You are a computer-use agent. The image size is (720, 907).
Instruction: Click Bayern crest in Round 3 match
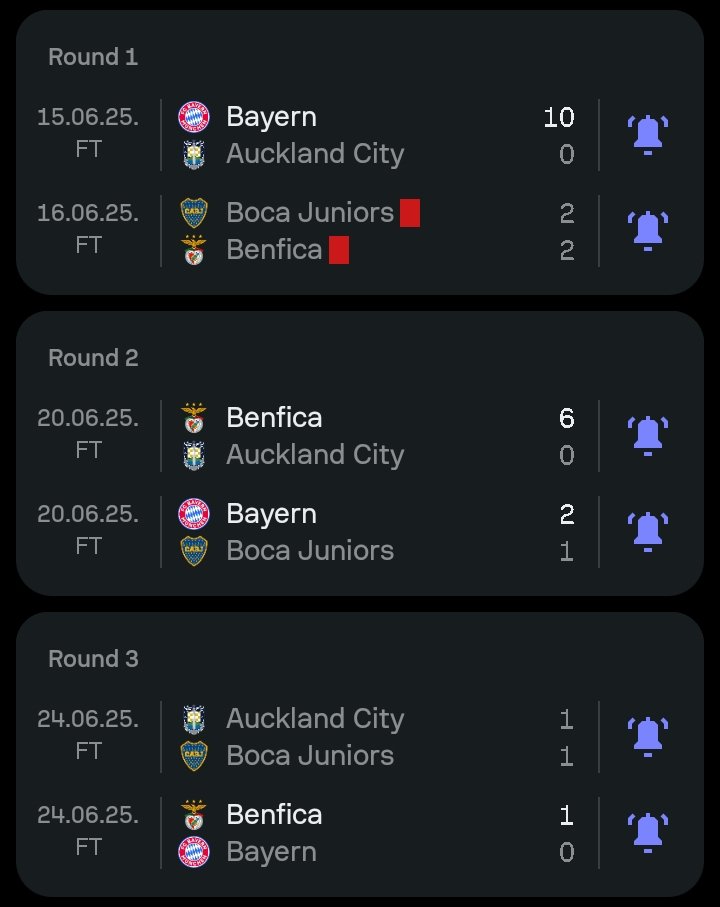point(194,851)
